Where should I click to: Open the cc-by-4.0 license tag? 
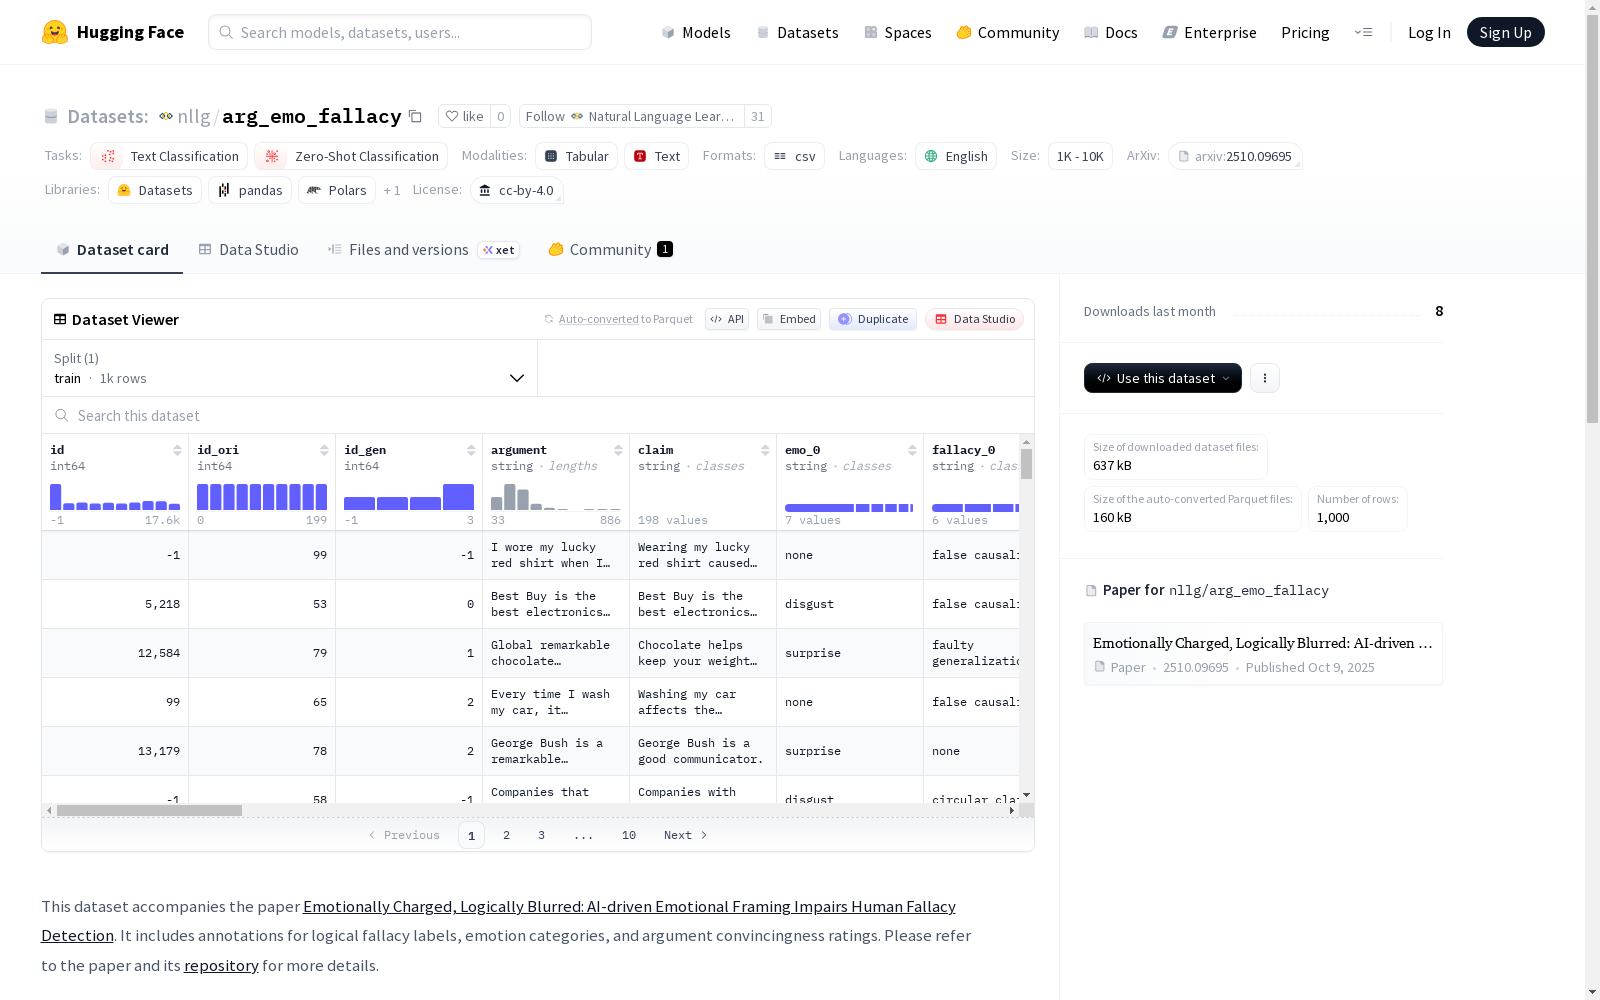pos(516,190)
